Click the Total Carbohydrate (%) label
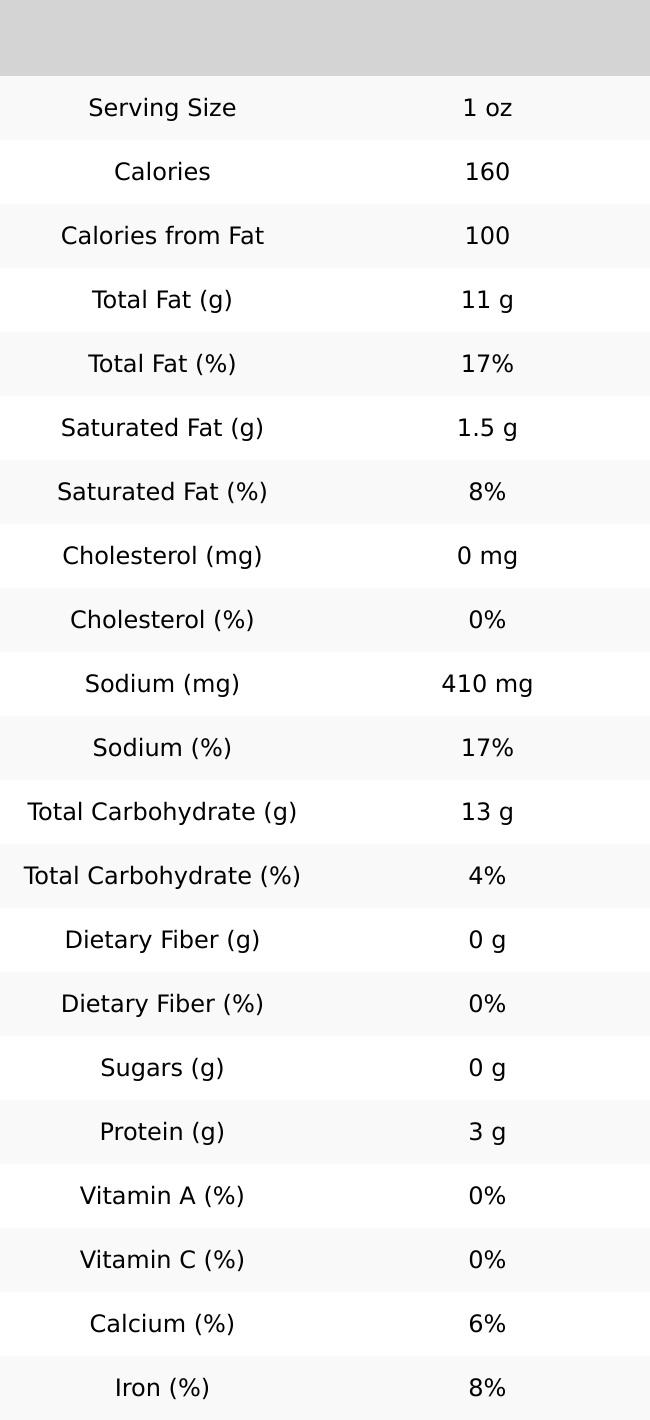Viewport: 650px width, 1420px height. (162, 876)
